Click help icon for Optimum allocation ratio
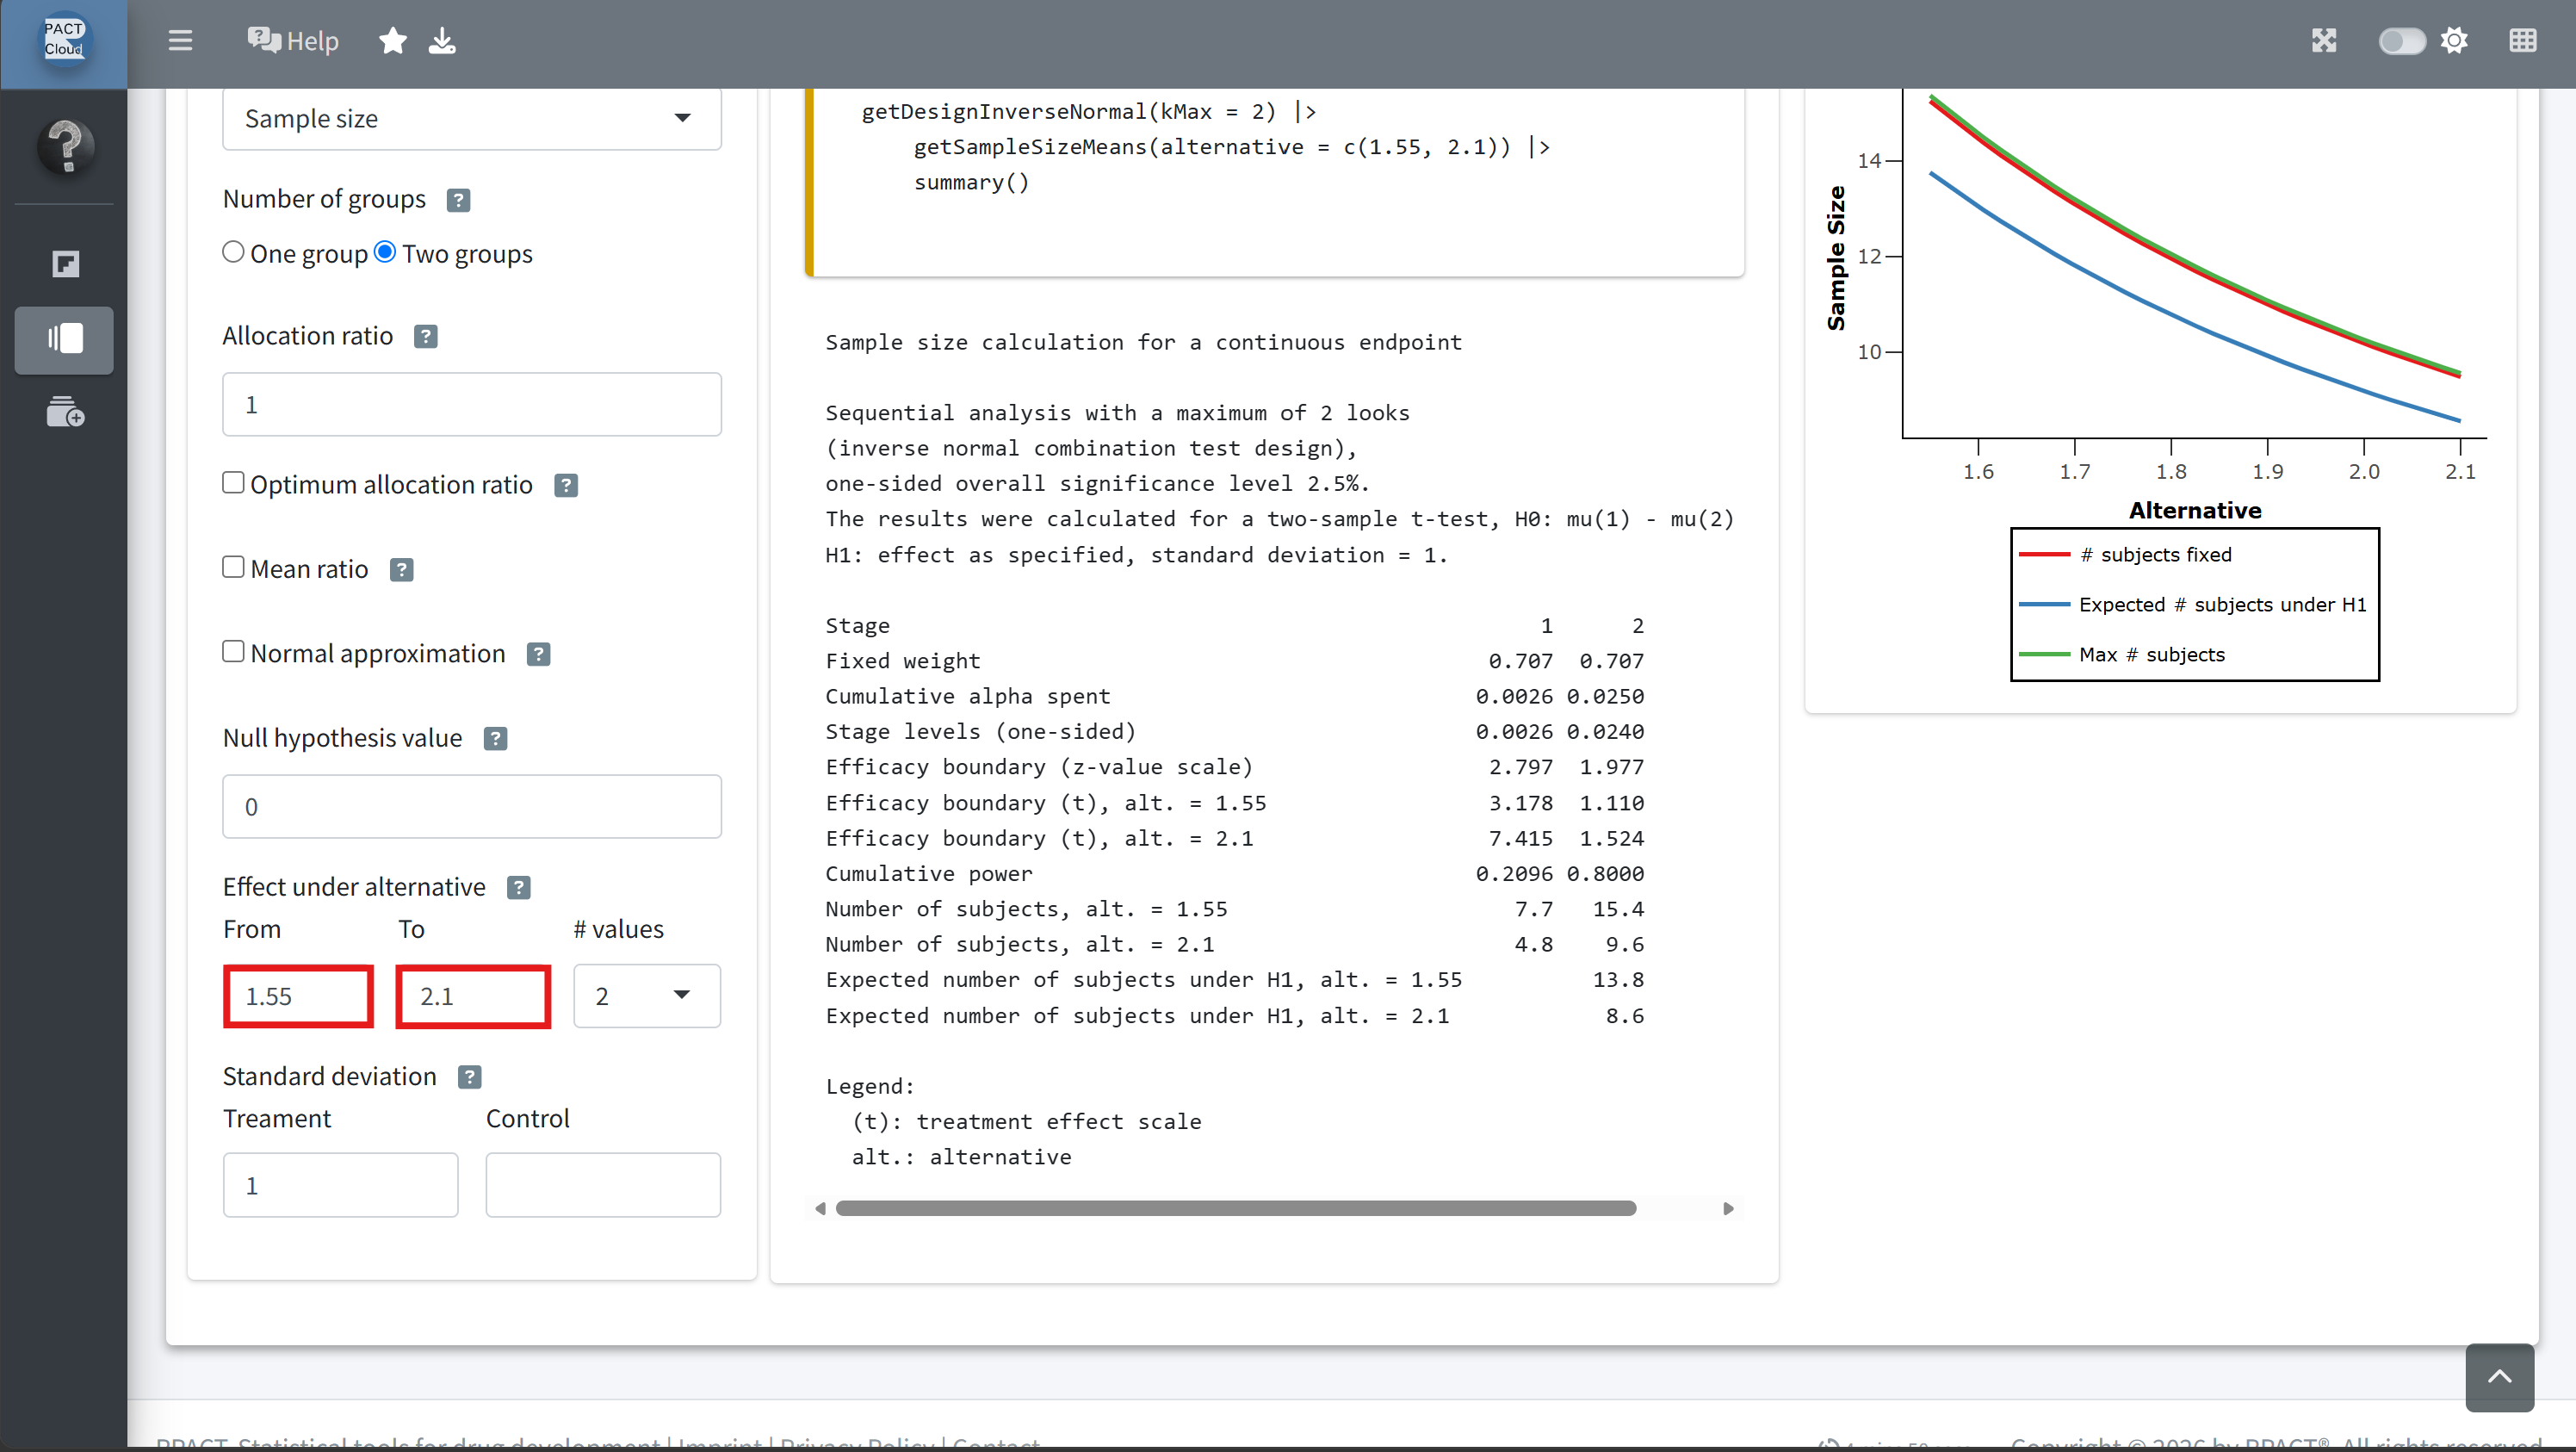This screenshot has width=2576, height=1452. tap(565, 486)
